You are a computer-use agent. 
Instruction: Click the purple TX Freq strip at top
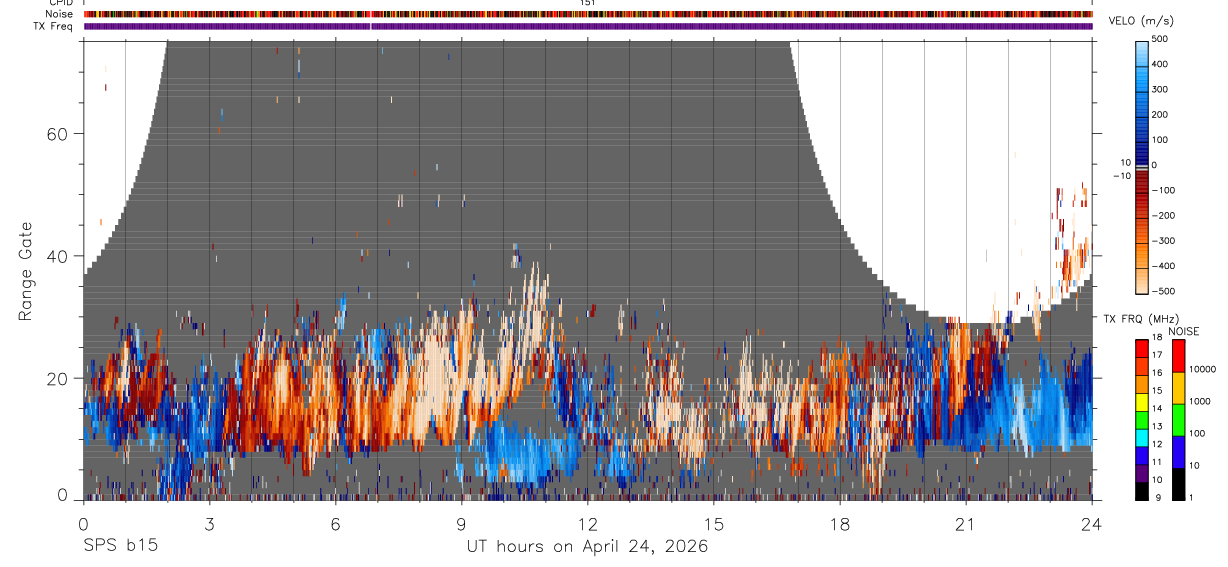click(588, 26)
